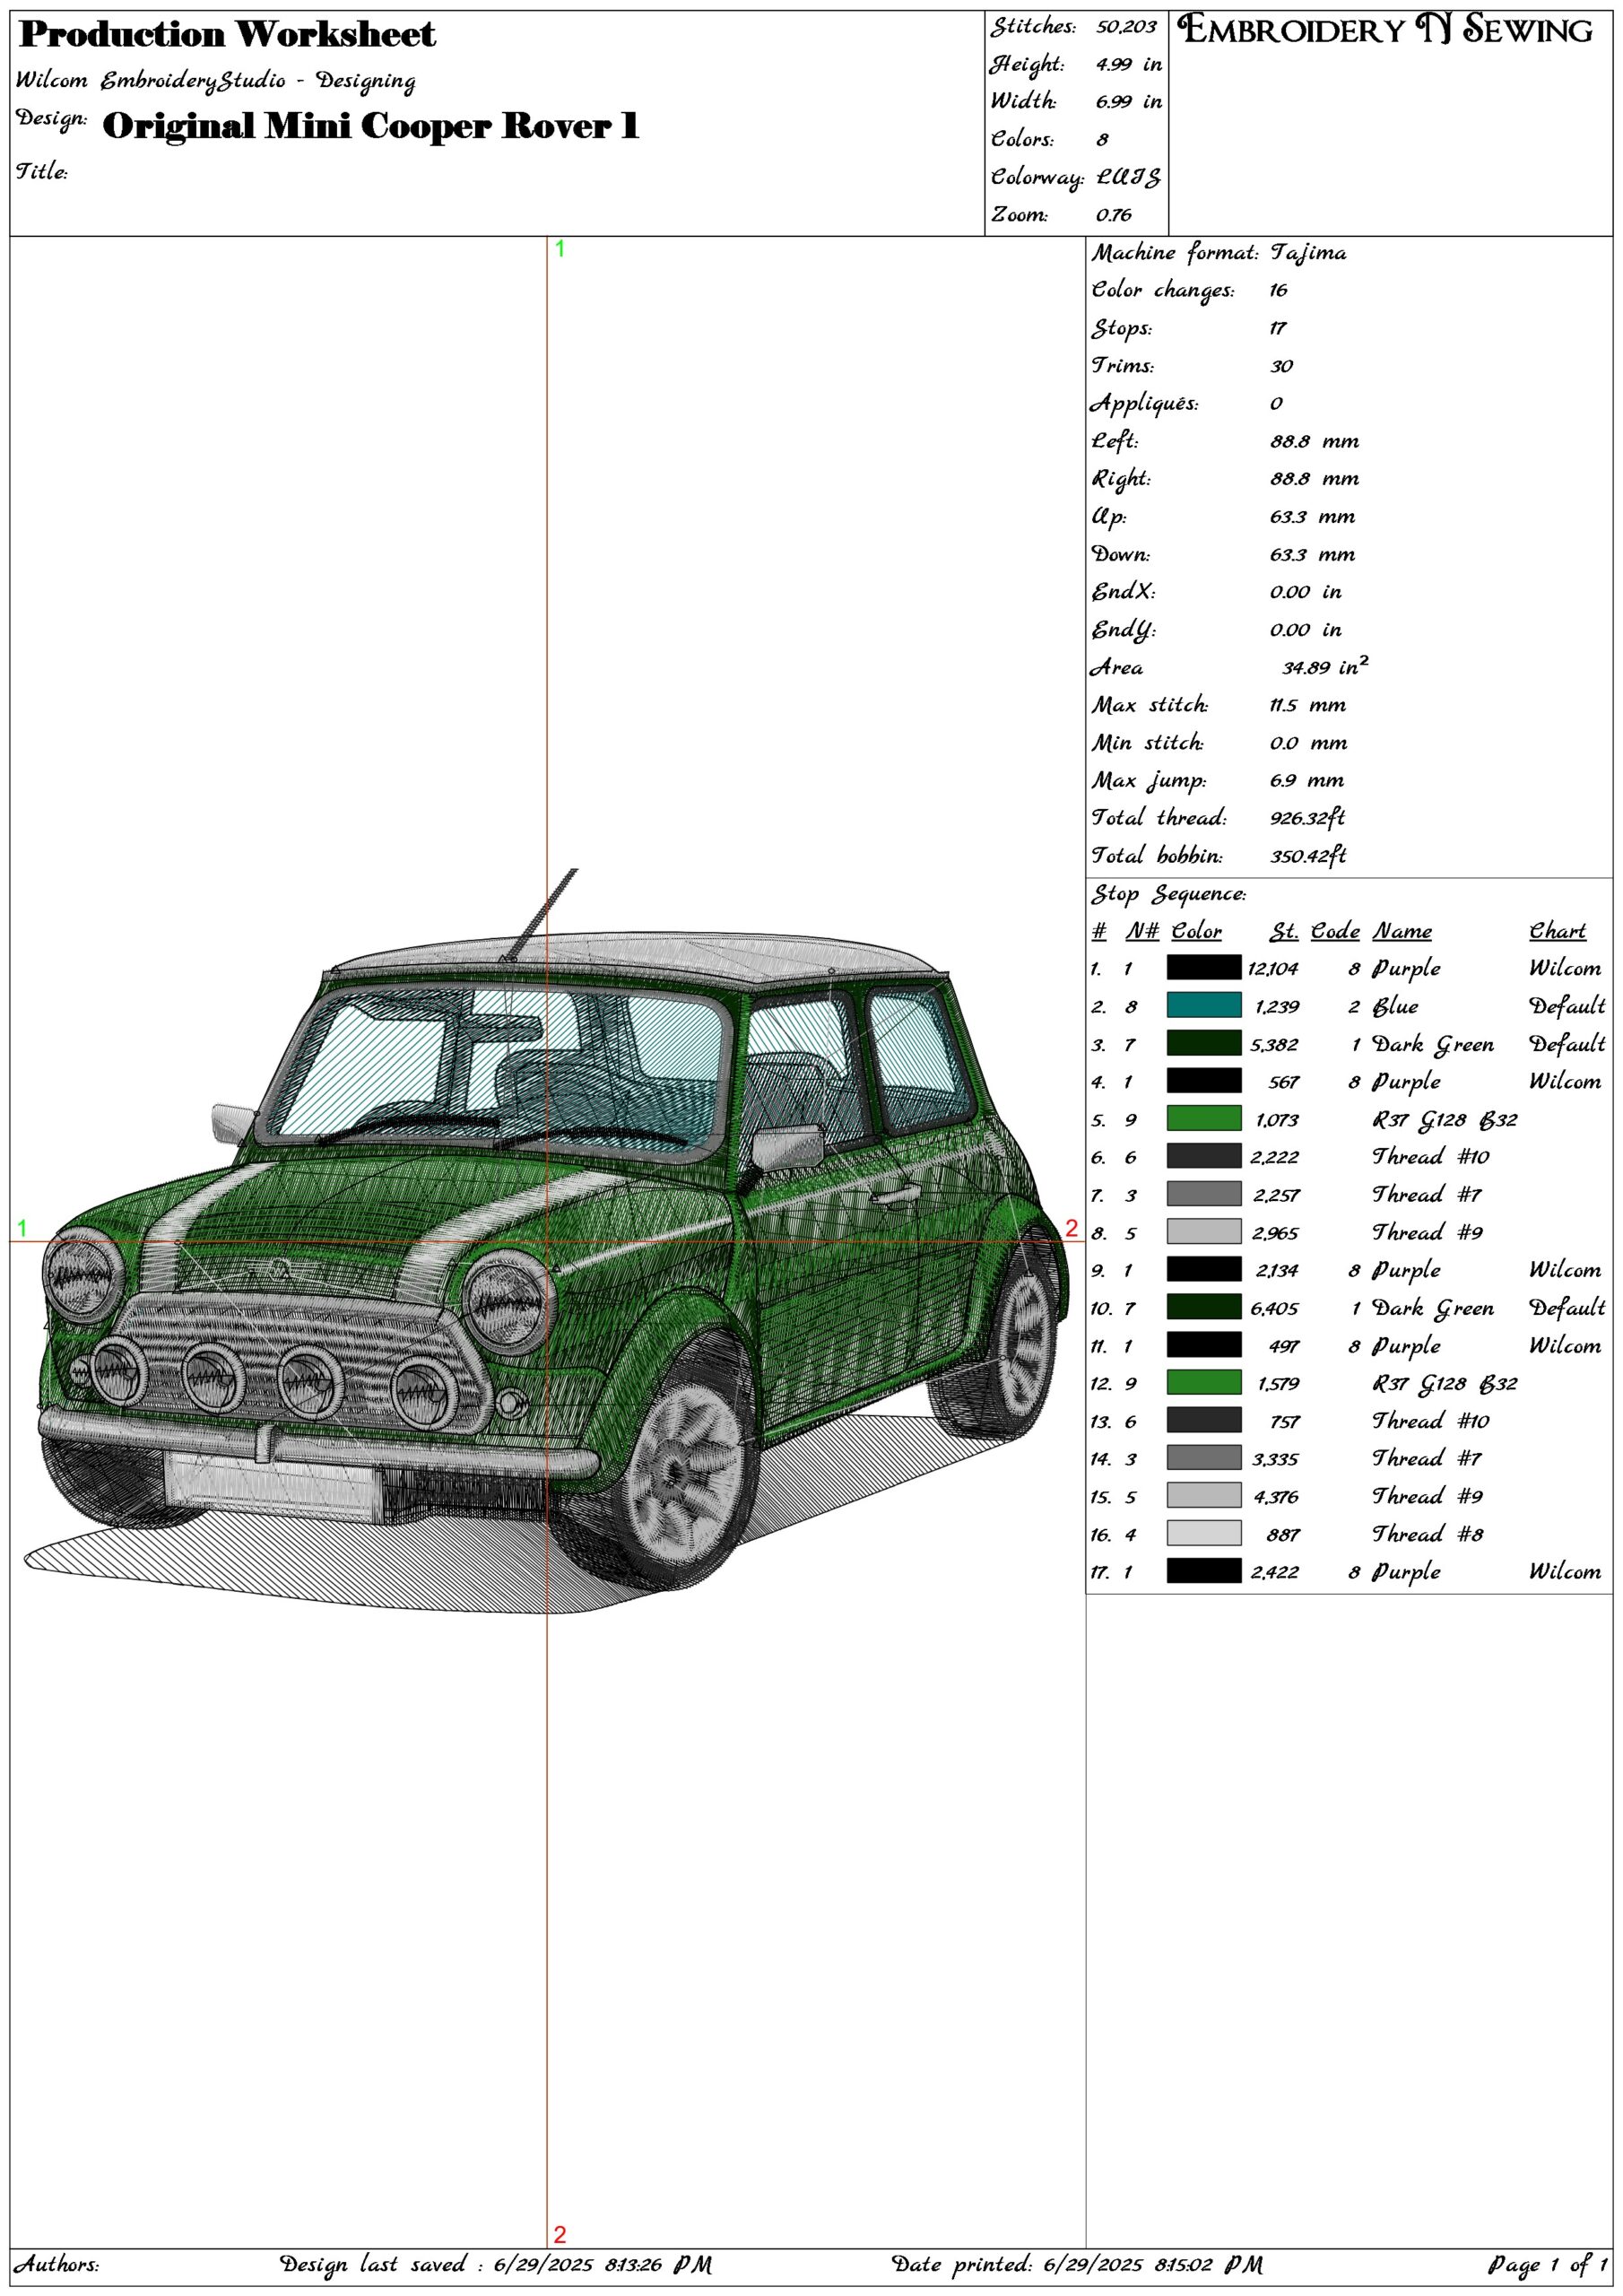Click the 'Design last saved' timestamp
The height and width of the screenshot is (2296, 1623).
[x=496, y=2264]
